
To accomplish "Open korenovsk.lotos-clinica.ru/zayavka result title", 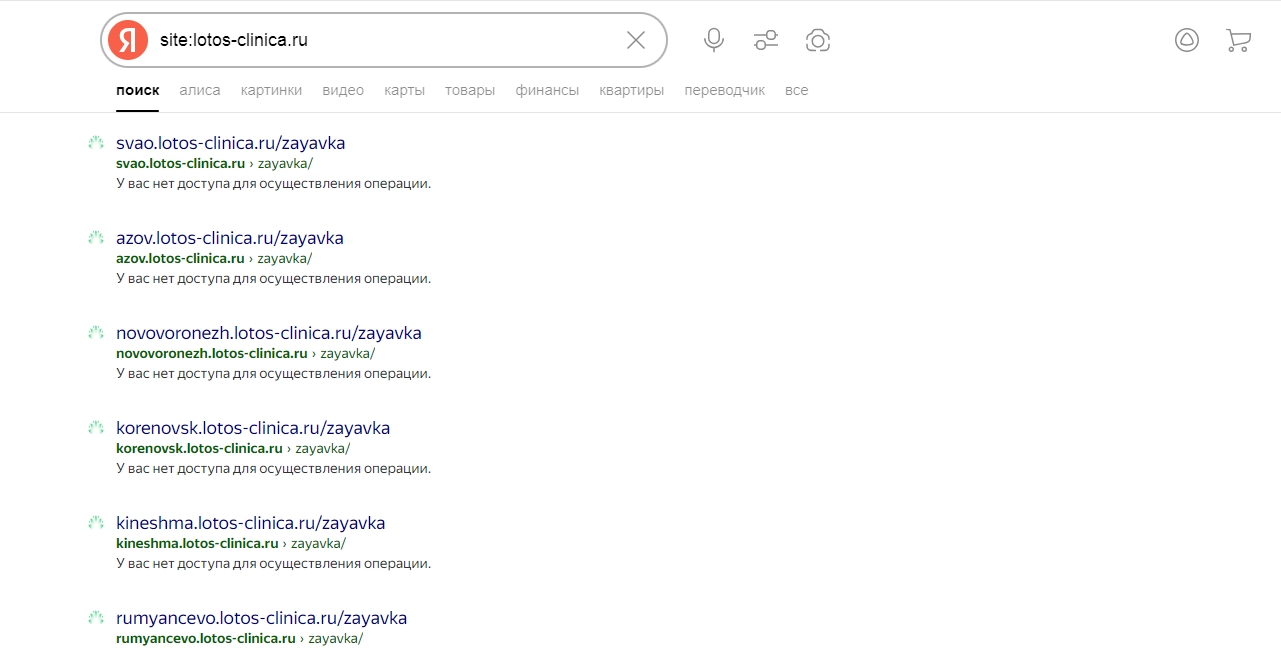I will [253, 428].
